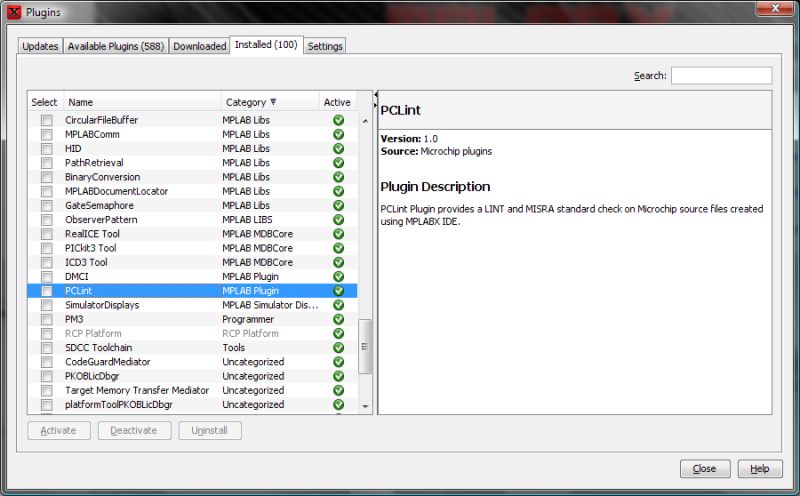Viewport: 800px width, 496px height.
Task: Click the green check for PM3
Action: (338, 319)
